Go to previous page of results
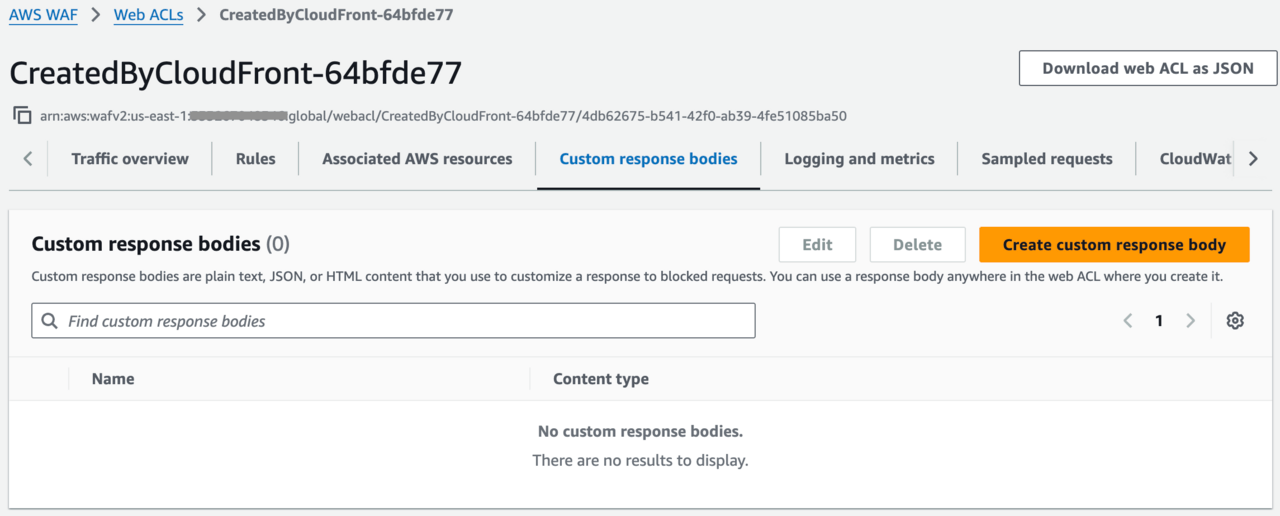The width and height of the screenshot is (1280, 516). (1128, 321)
